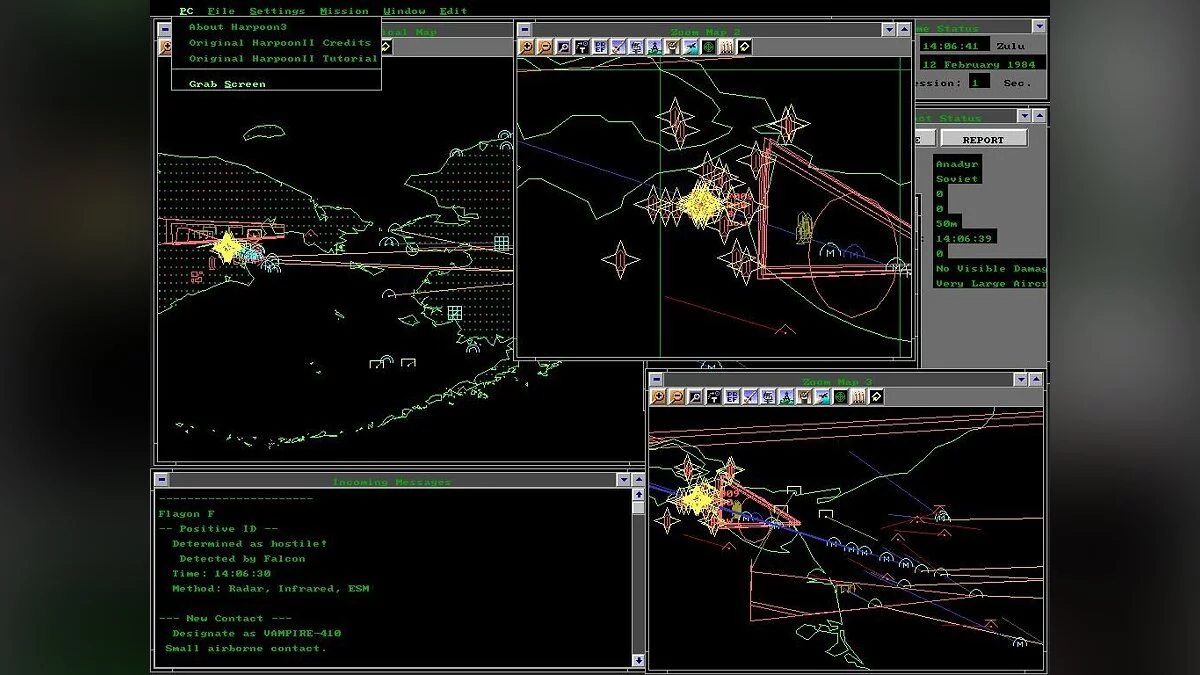Click fourth dark tracking icon in Zoom Map 2
The height and width of the screenshot is (675, 1200).
pyautogui.click(x=582, y=47)
